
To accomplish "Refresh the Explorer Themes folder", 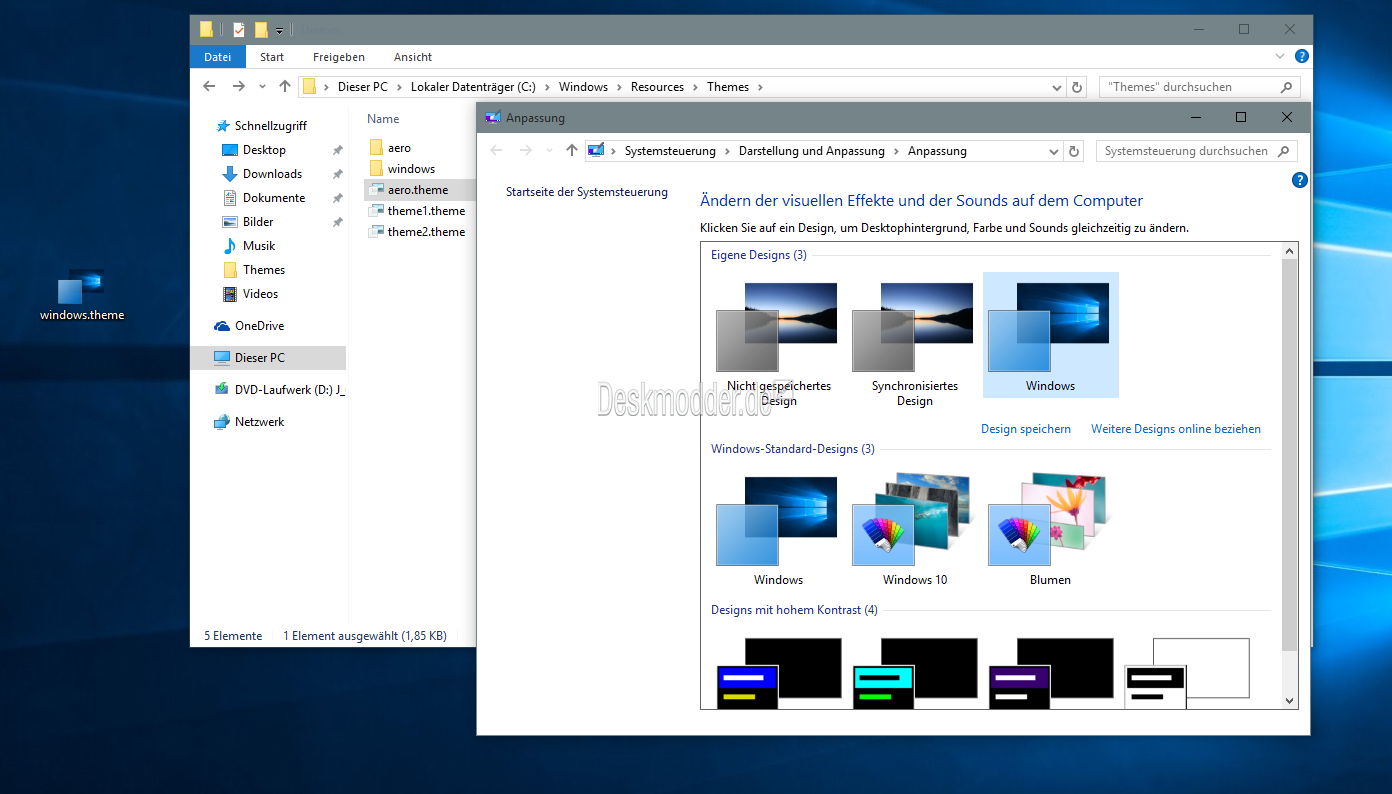I will tap(1077, 87).
